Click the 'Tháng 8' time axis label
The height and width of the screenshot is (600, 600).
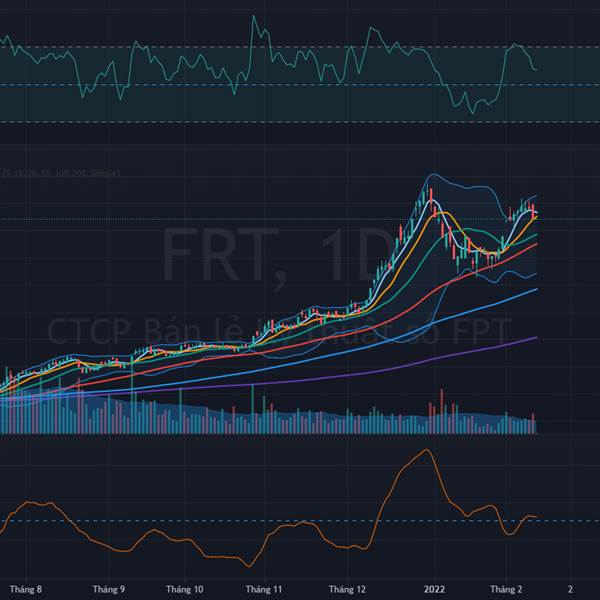click(26, 589)
